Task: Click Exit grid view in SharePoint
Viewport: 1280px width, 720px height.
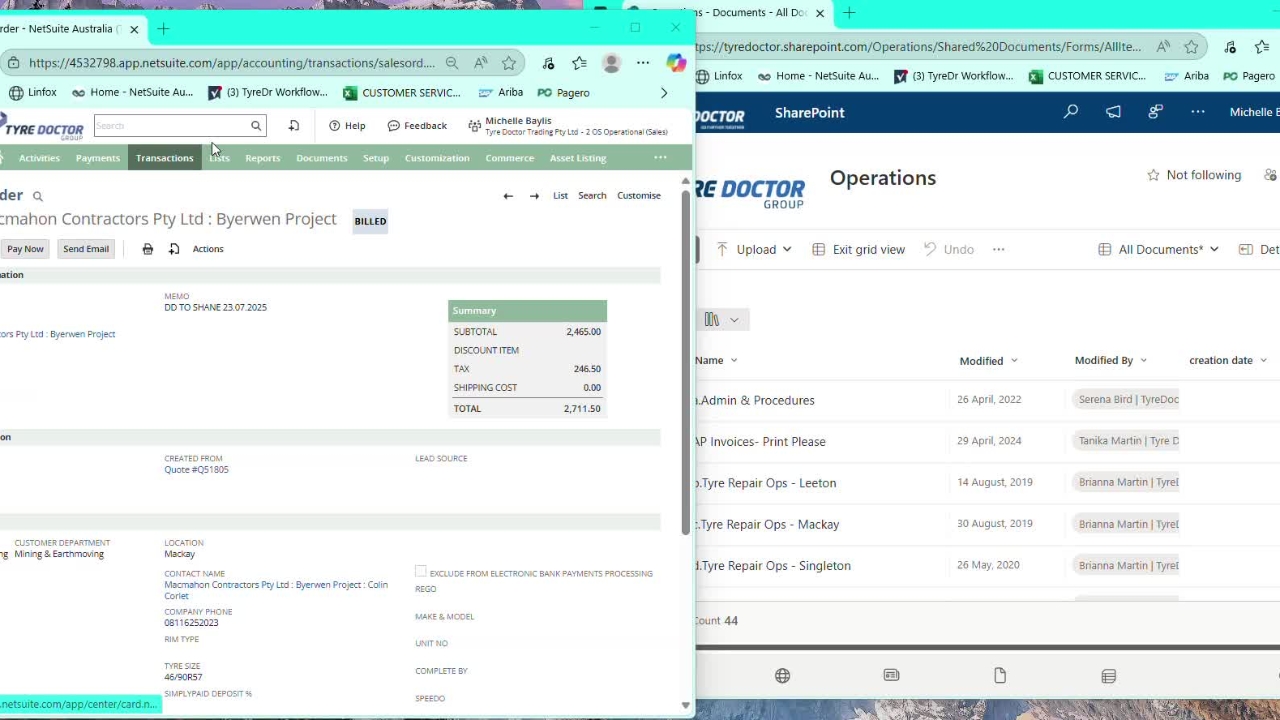Action: (858, 250)
